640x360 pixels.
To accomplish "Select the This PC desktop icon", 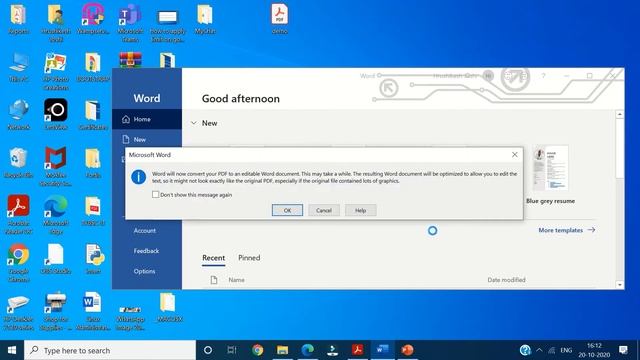I will [18, 67].
